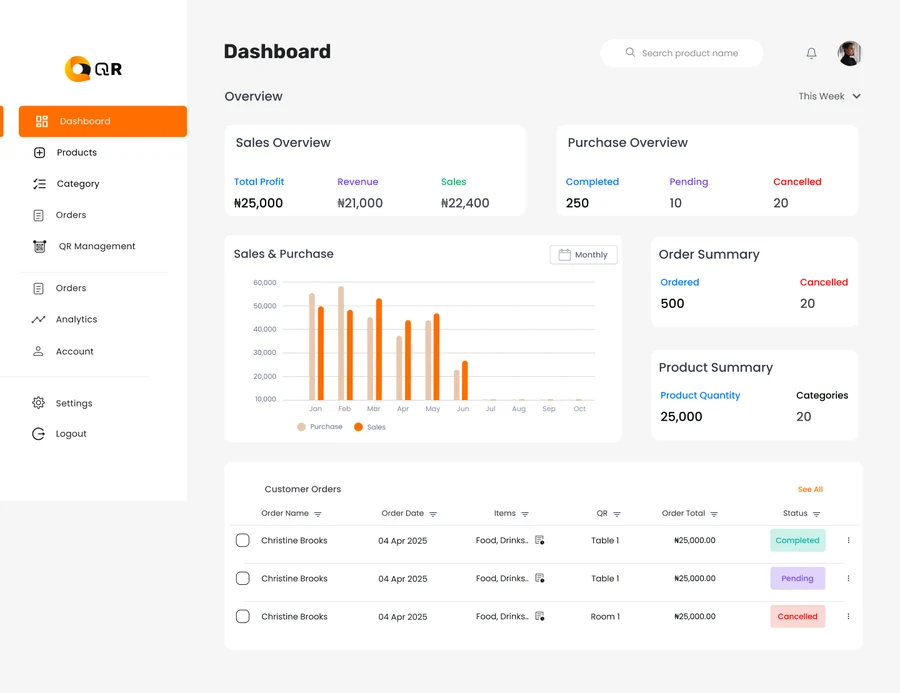This screenshot has width=900, height=693.
Task: Expand the This Week period dropdown
Action: [829, 96]
